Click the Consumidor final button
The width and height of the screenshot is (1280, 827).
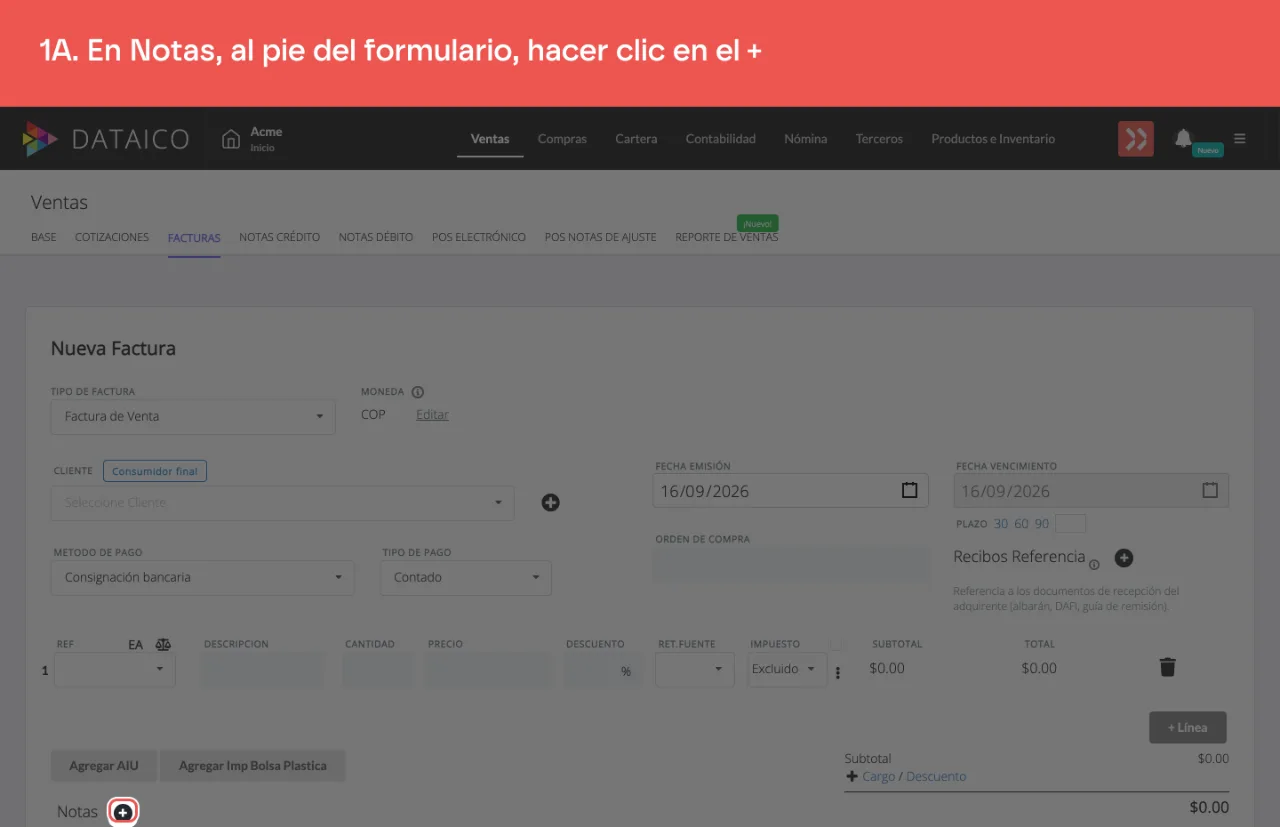155,471
